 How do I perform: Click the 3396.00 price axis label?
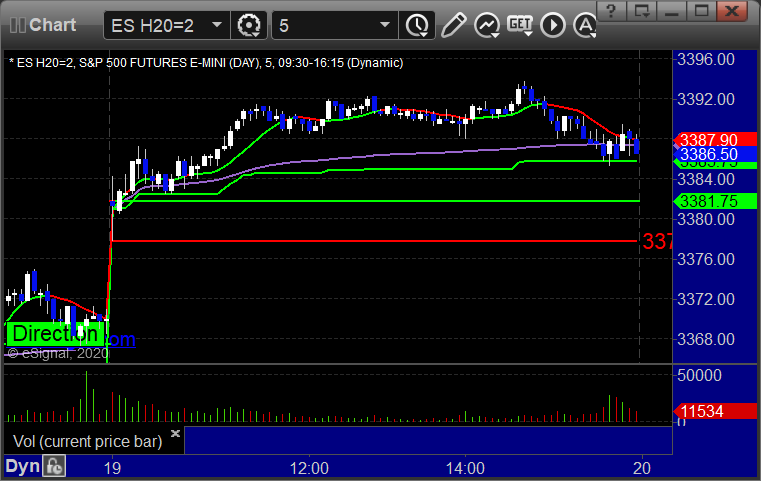click(x=706, y=60)
